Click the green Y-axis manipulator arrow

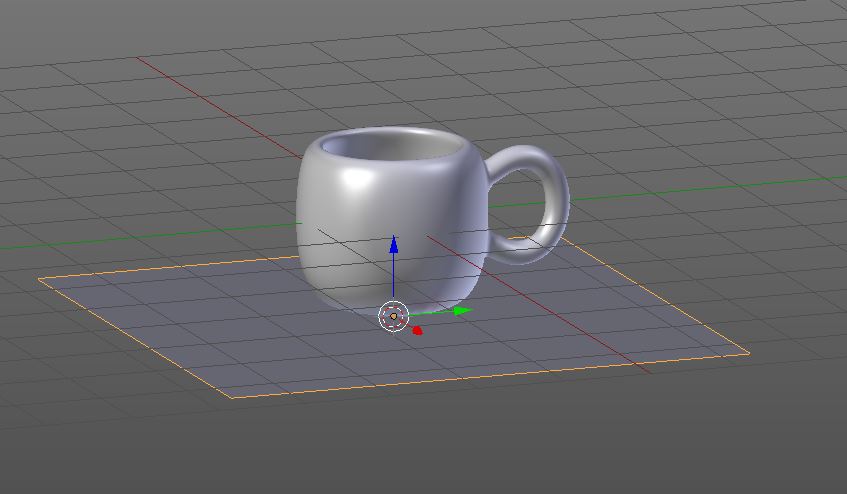point(462,310)
